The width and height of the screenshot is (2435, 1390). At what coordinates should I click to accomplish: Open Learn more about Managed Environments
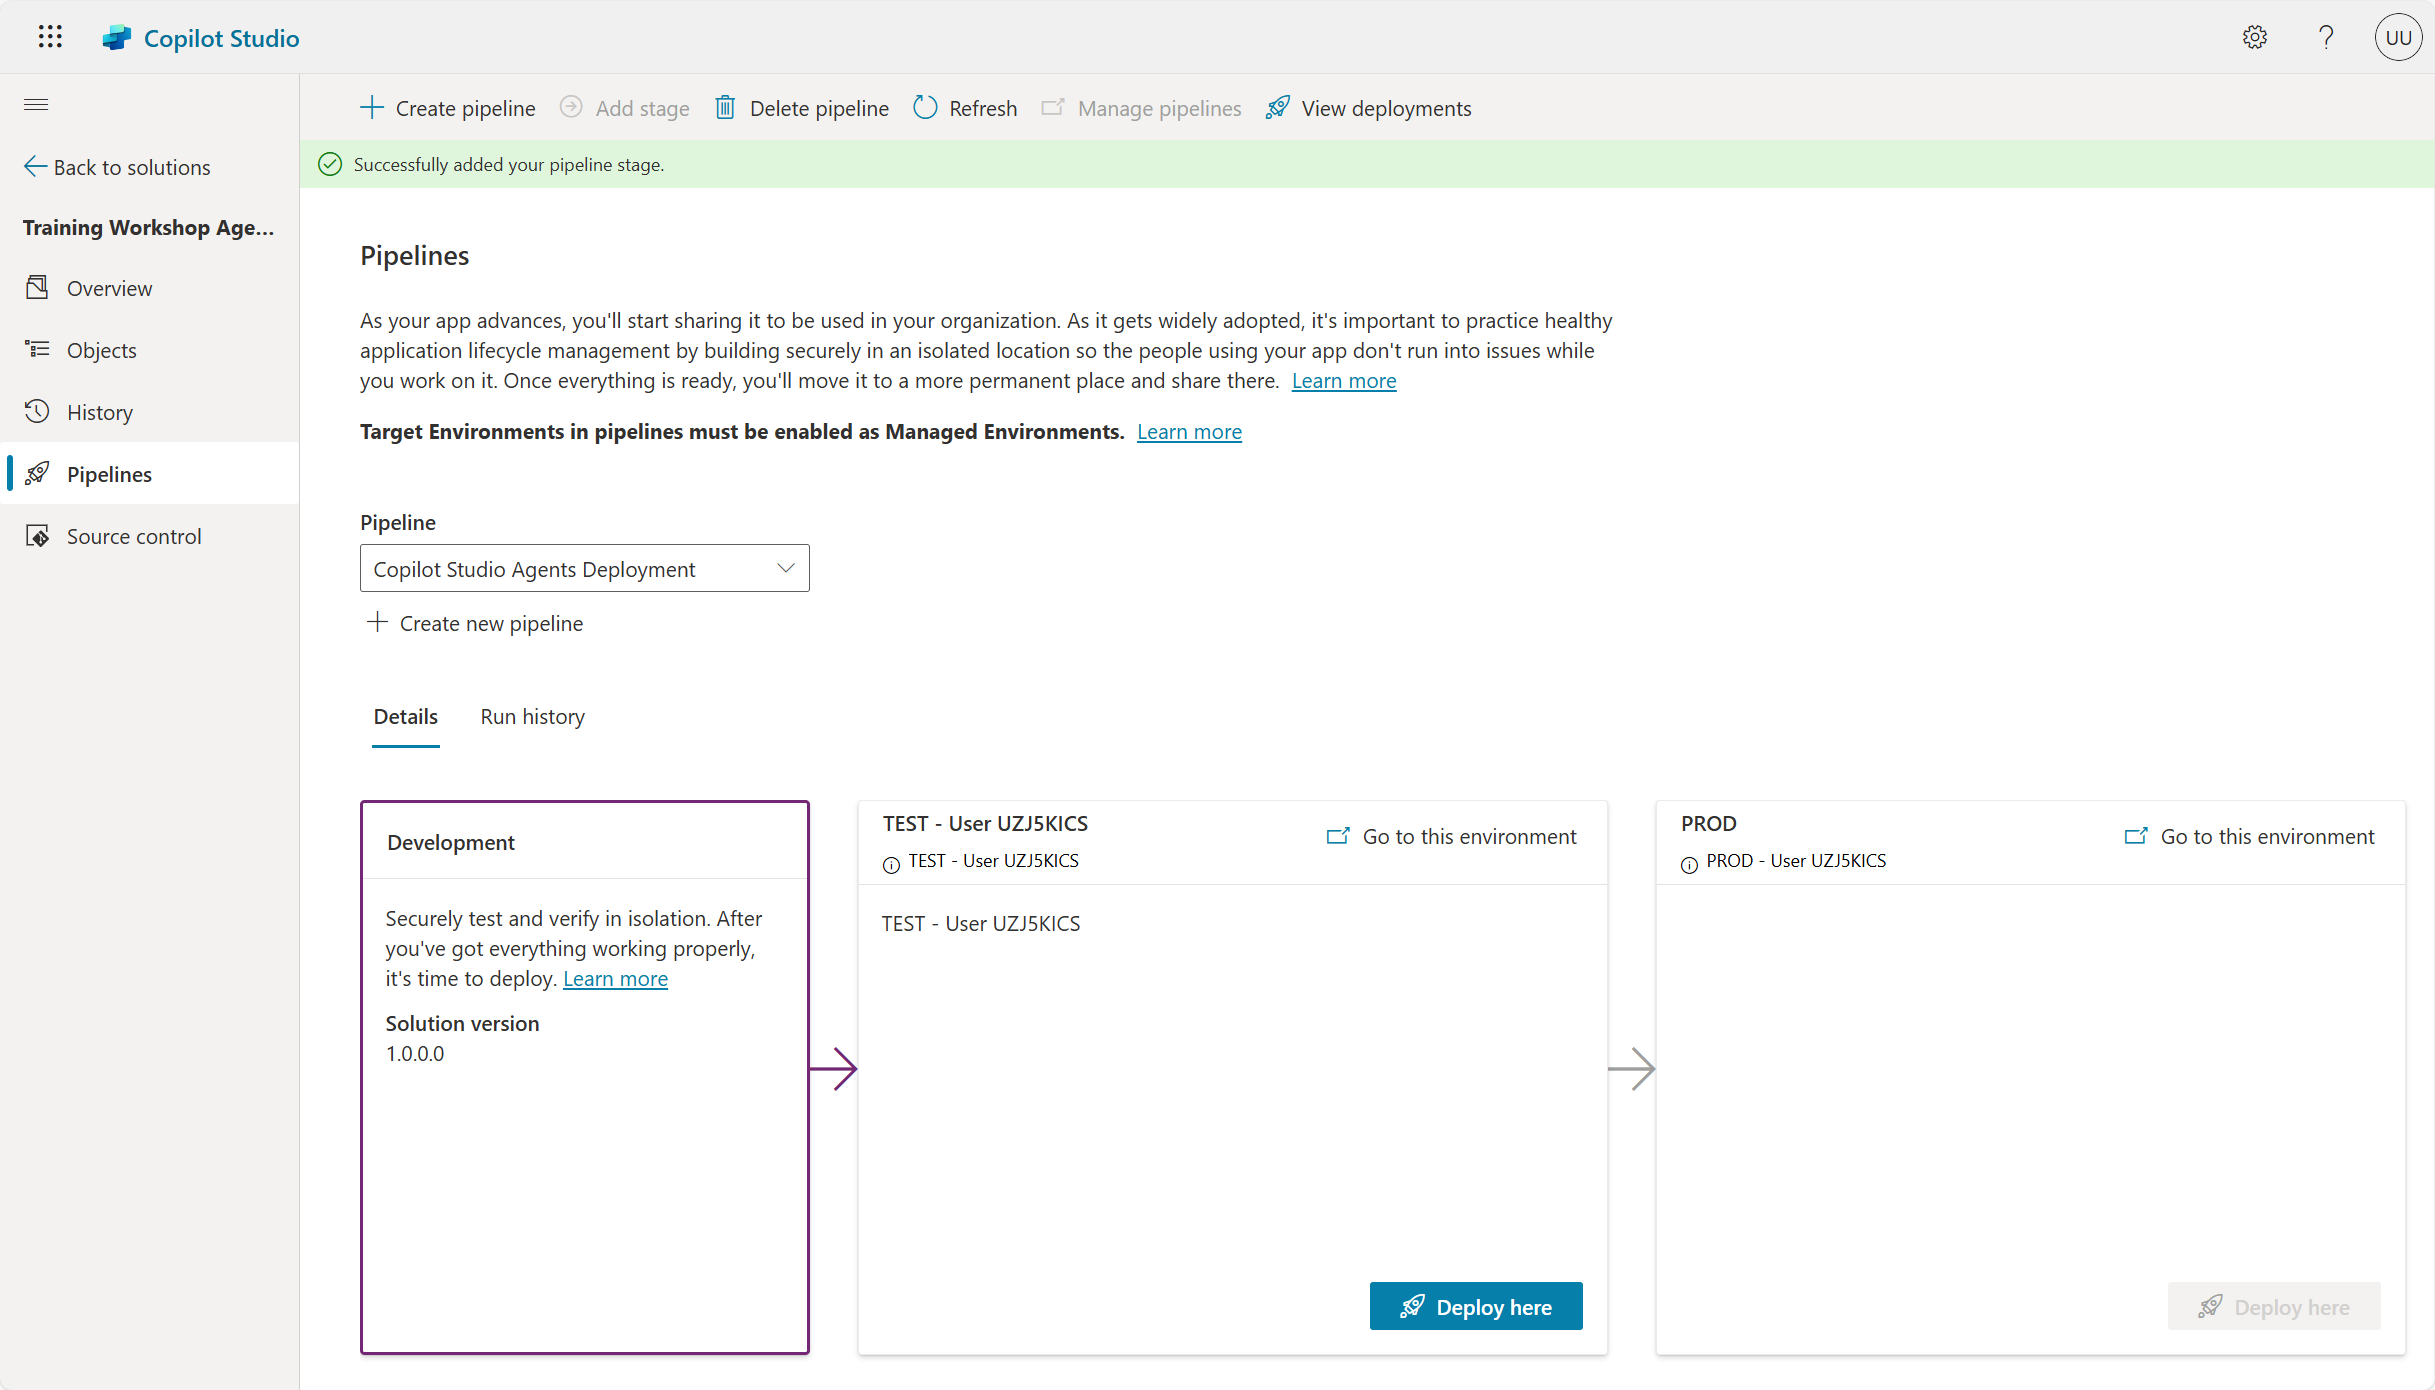[x=1189, y=431]
